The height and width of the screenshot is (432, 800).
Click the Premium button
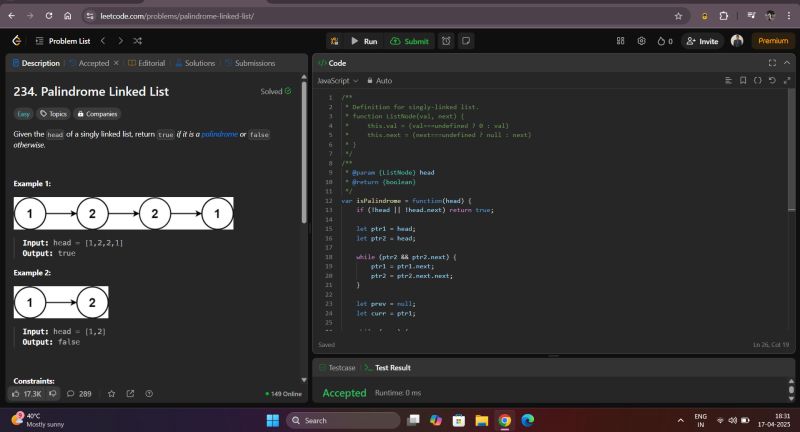coord(773,41)
